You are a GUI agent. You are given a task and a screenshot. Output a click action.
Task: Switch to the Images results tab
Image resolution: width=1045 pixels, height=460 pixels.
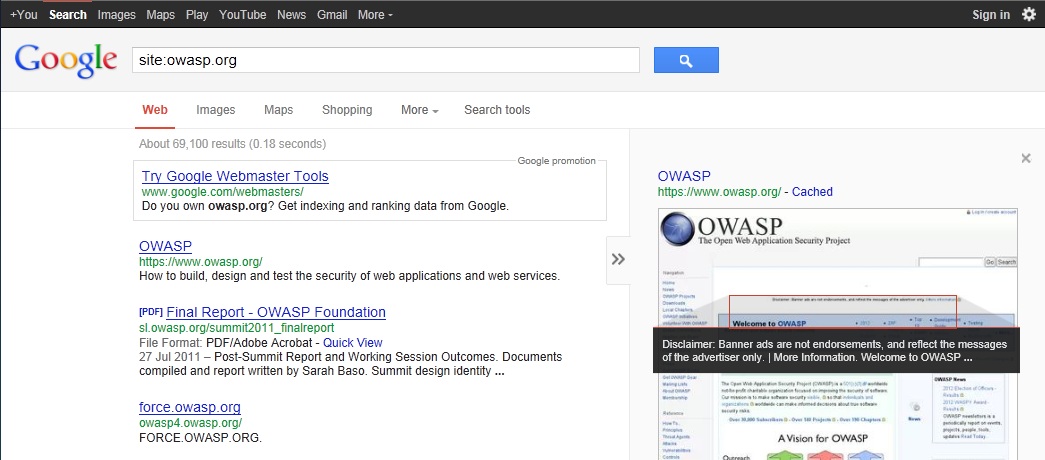click(216, 110)
